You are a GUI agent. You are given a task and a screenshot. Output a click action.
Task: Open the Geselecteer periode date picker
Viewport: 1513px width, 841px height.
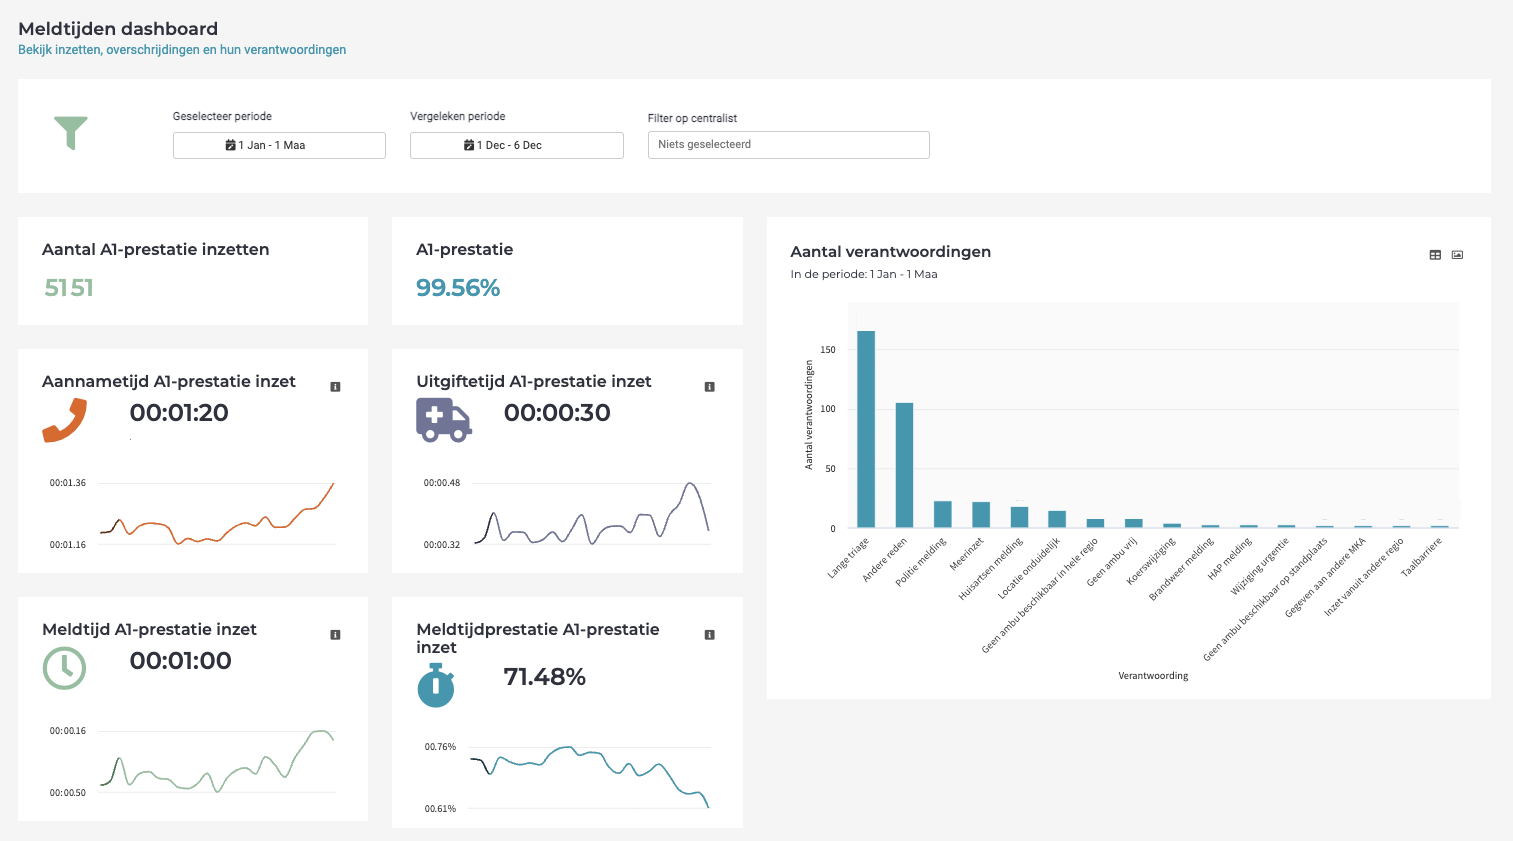pos(279,145)
